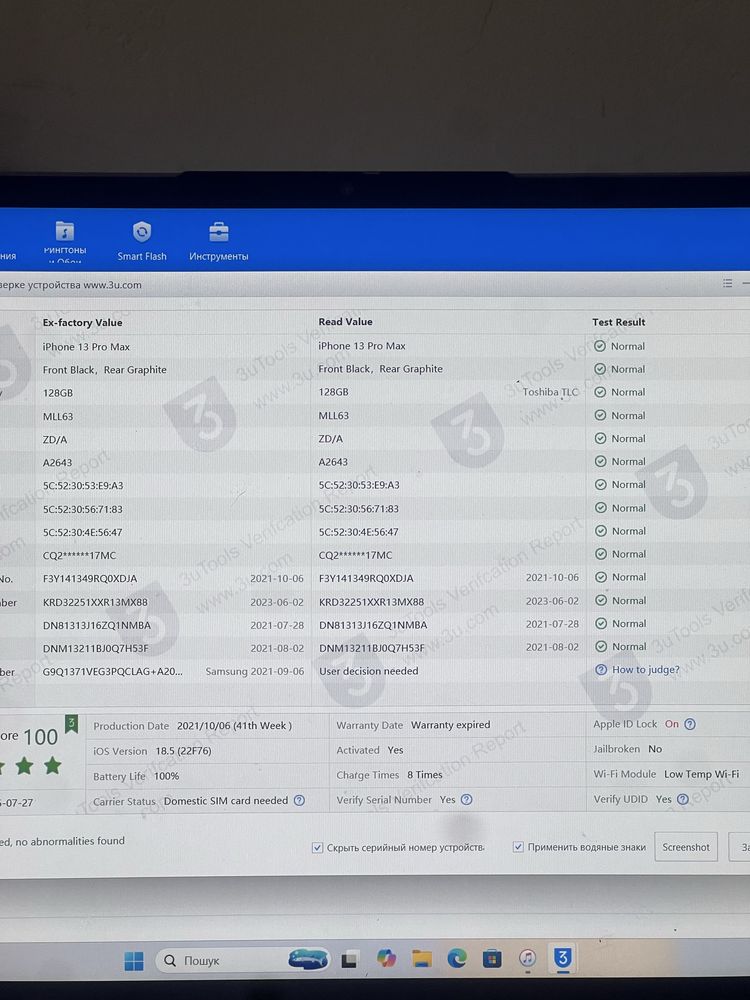This screenshot has width=750, height=1000.
Task: Select Ex-factory Front Black, Rear Graphite cell
Action: pyautogui.click(x=105, y=370)
